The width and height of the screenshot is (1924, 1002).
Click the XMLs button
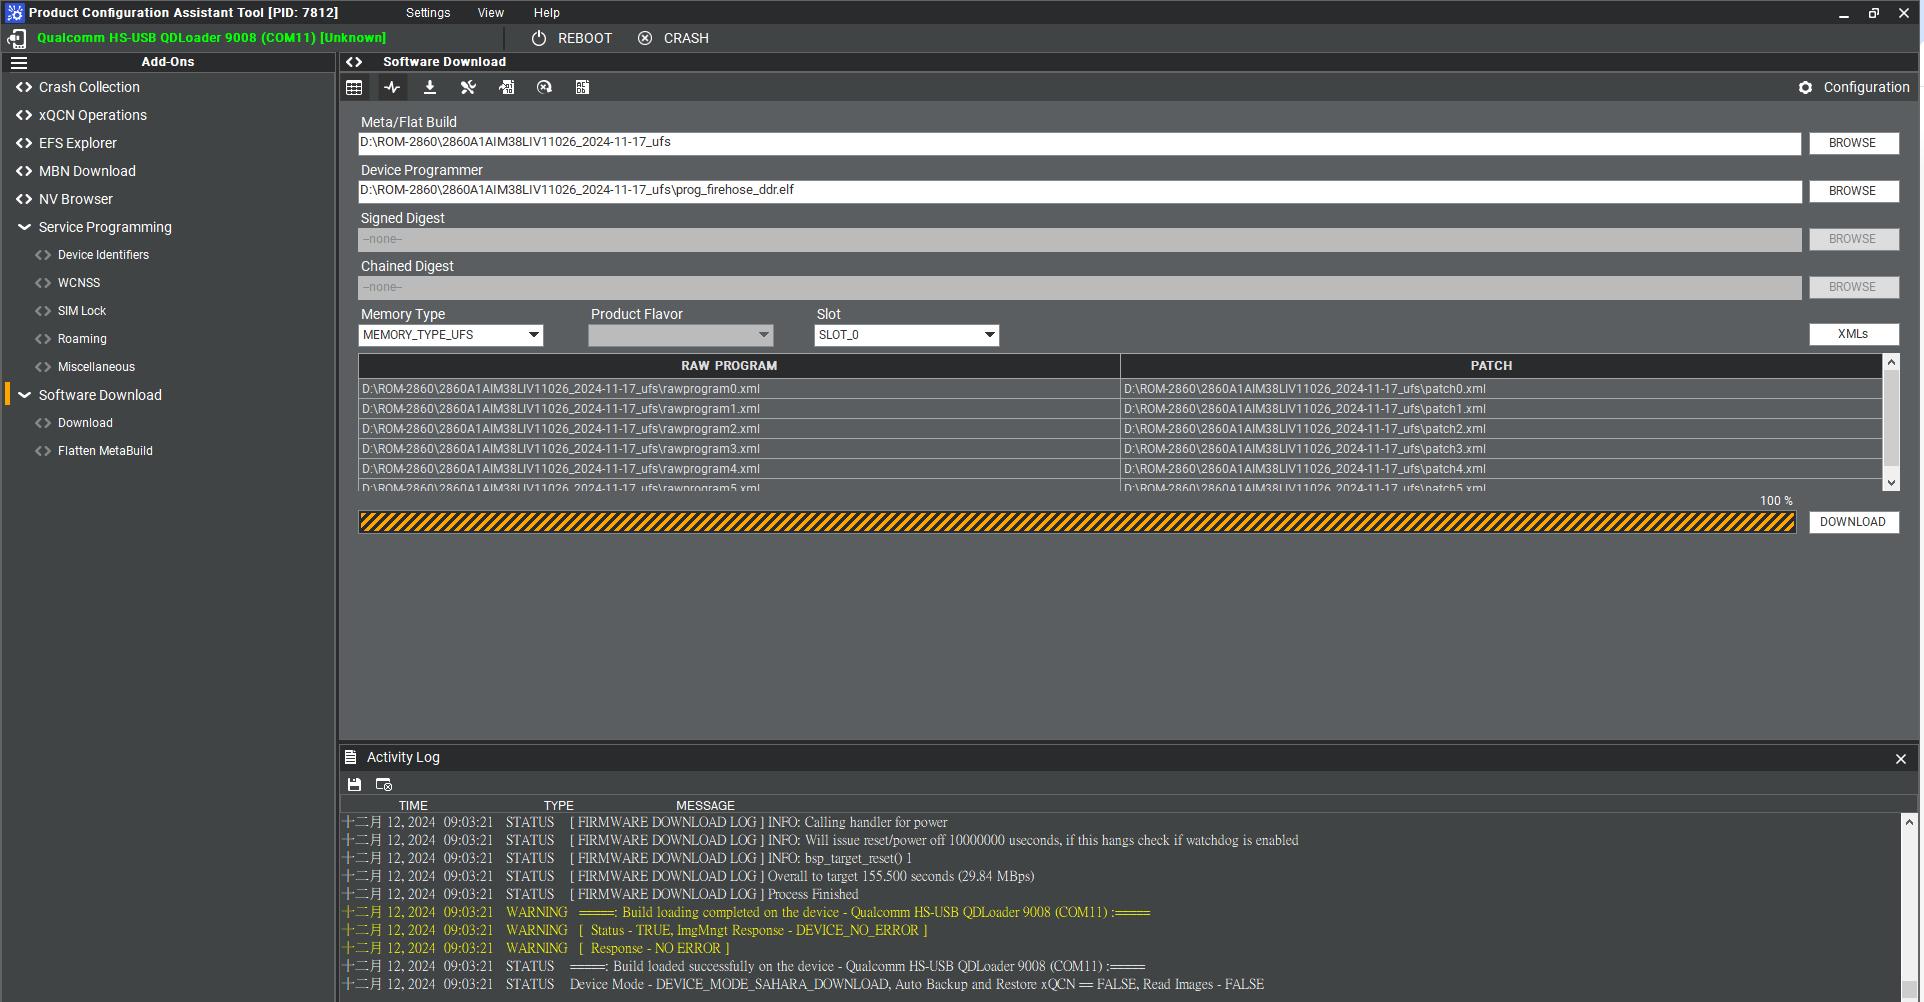click(1853, 334)
